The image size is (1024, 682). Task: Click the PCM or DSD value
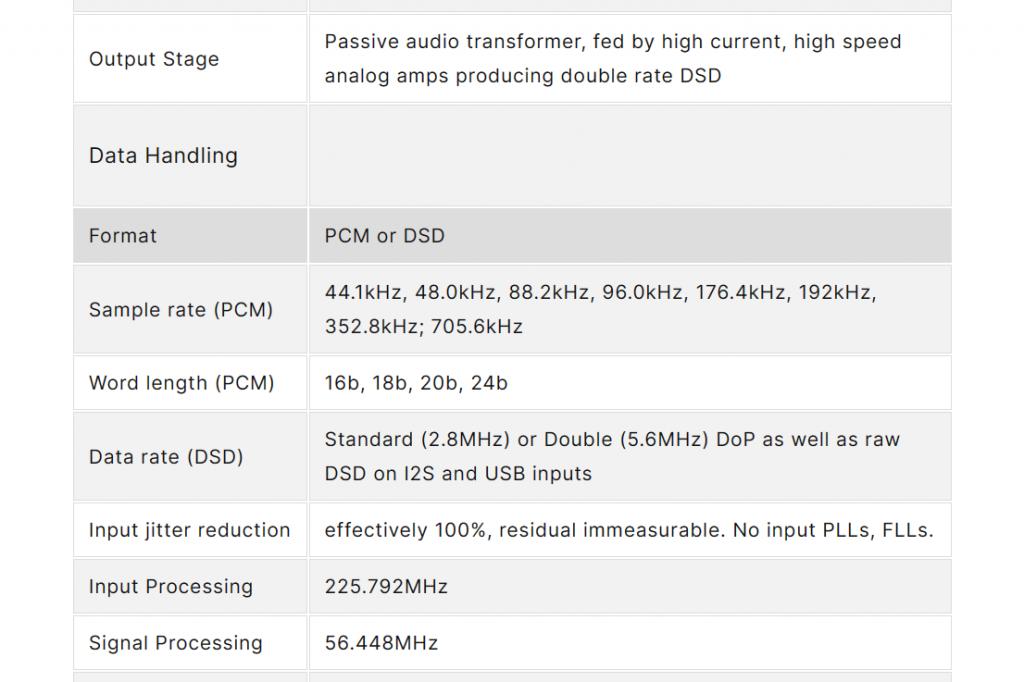[385, 236]
